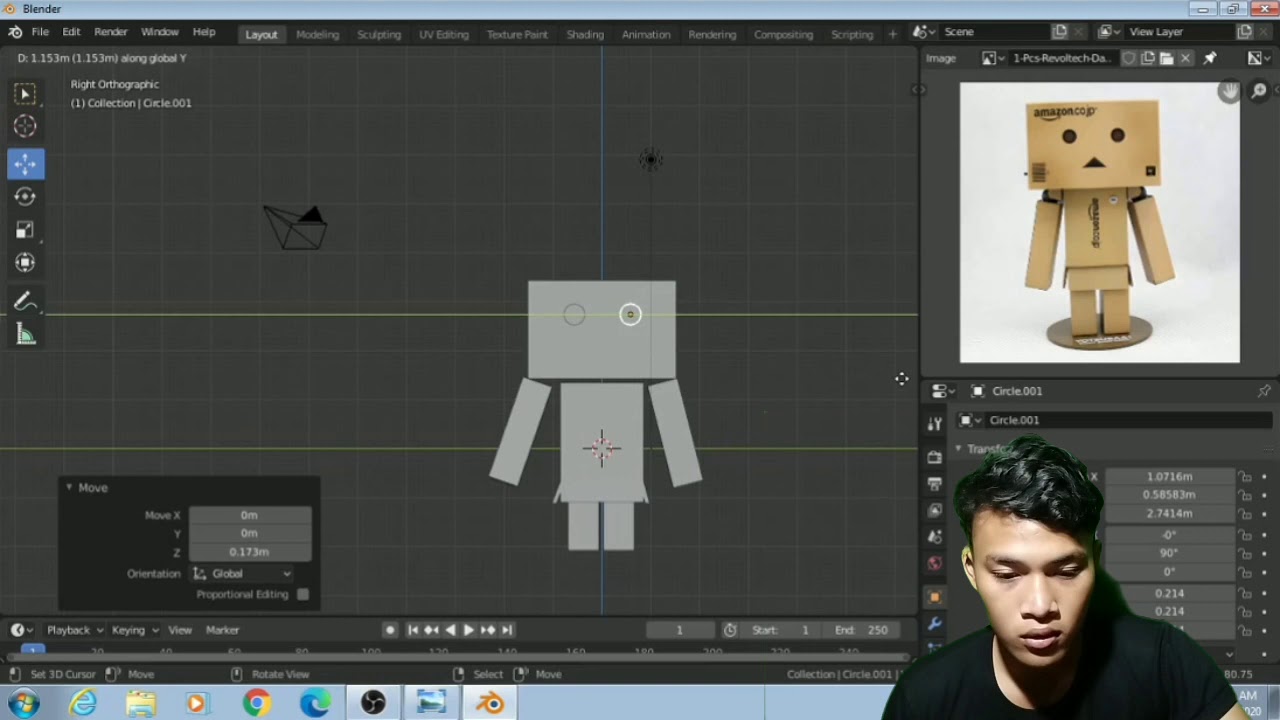Pick the Scale tool

click(x=25, y=230)
